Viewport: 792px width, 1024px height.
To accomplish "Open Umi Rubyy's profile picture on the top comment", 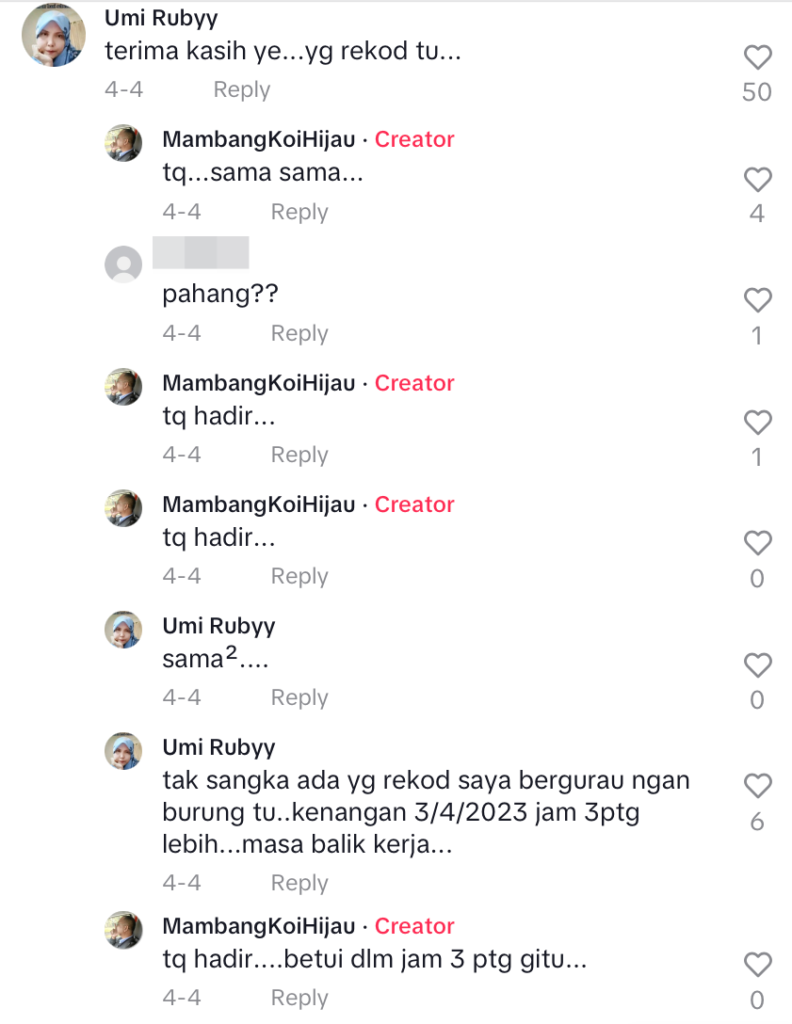I will click(53, 37).
